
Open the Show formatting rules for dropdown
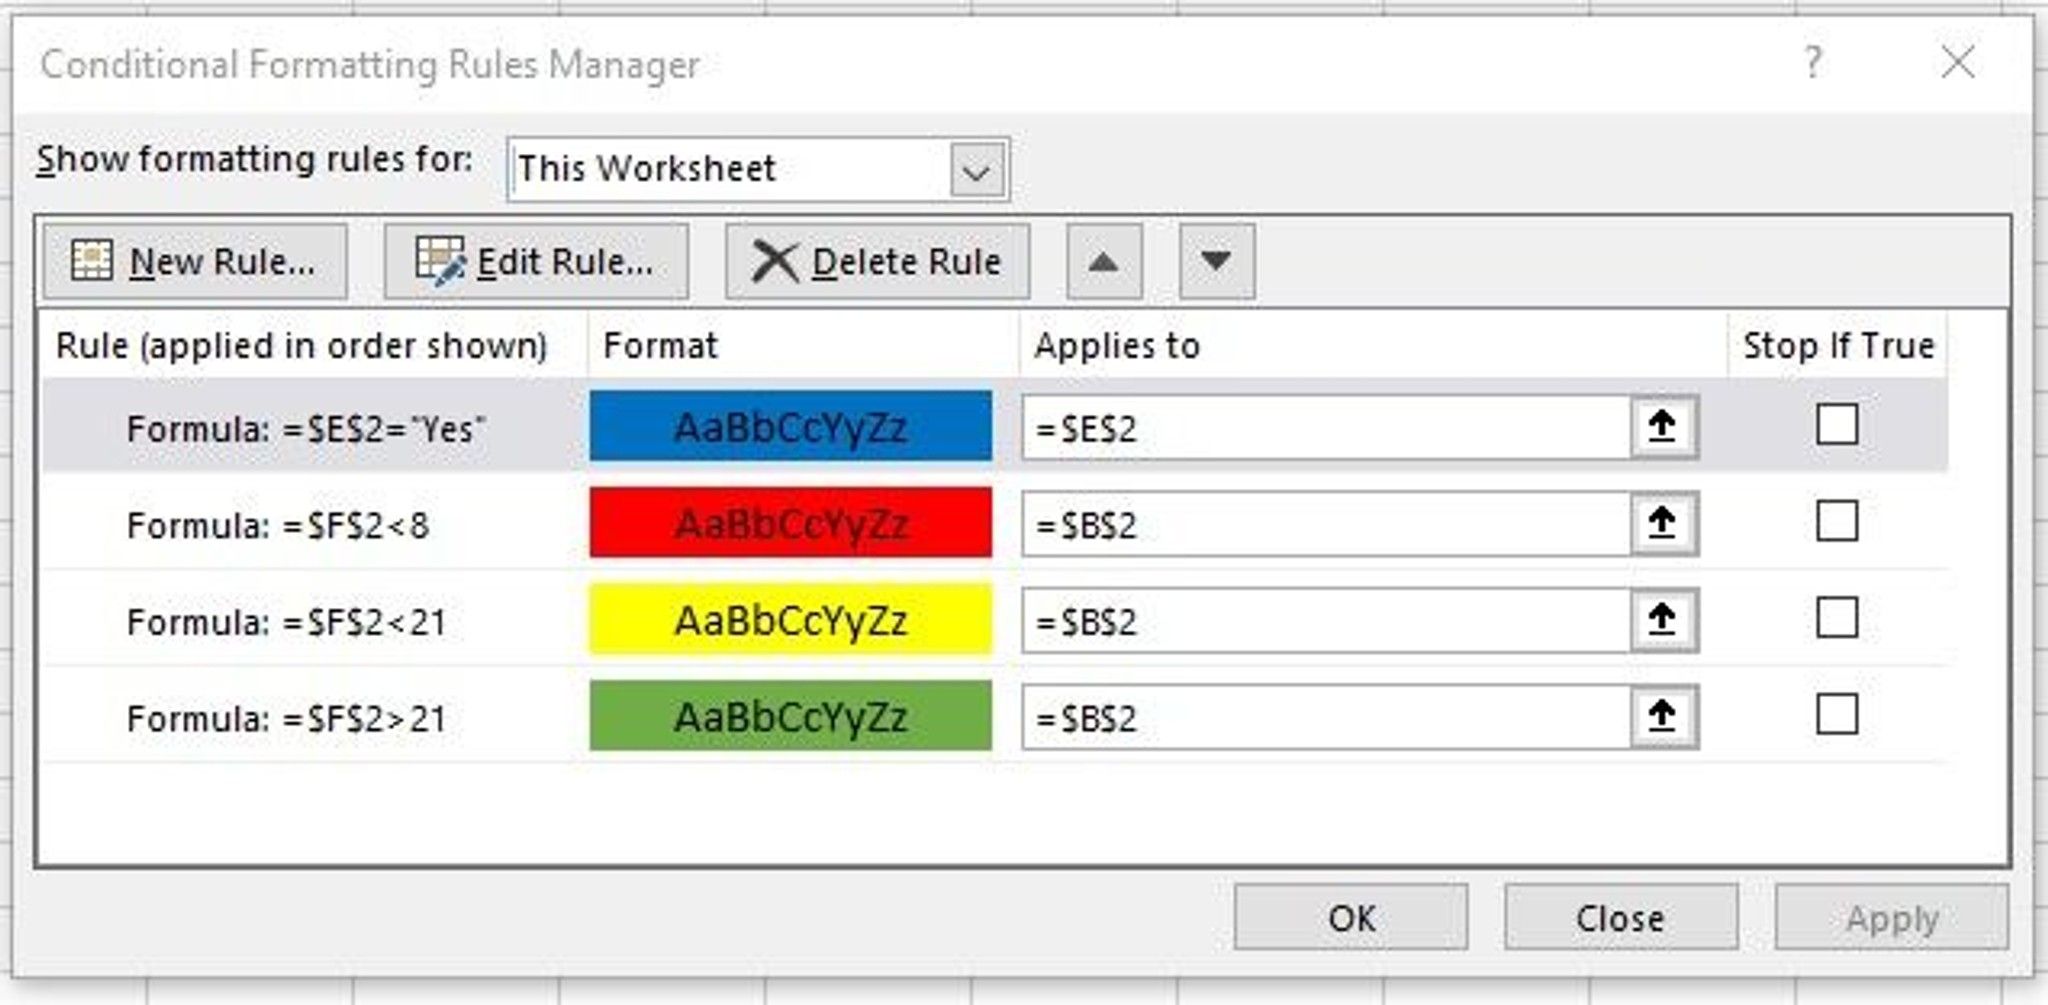point(978,169)
